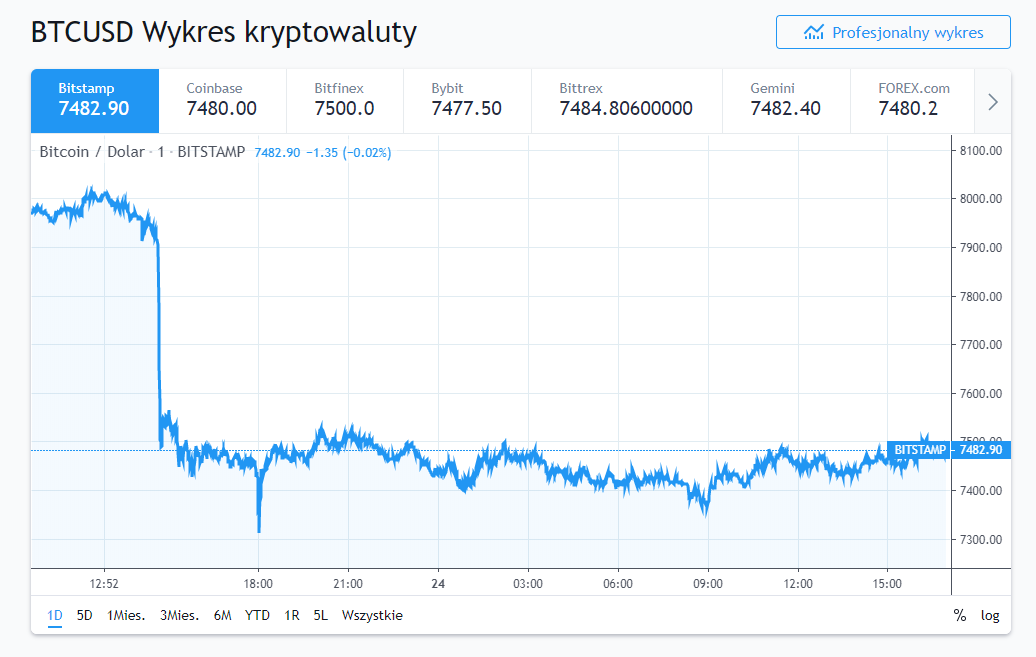Select the 1D time range
1036x657 pixels.
[55, 615]
